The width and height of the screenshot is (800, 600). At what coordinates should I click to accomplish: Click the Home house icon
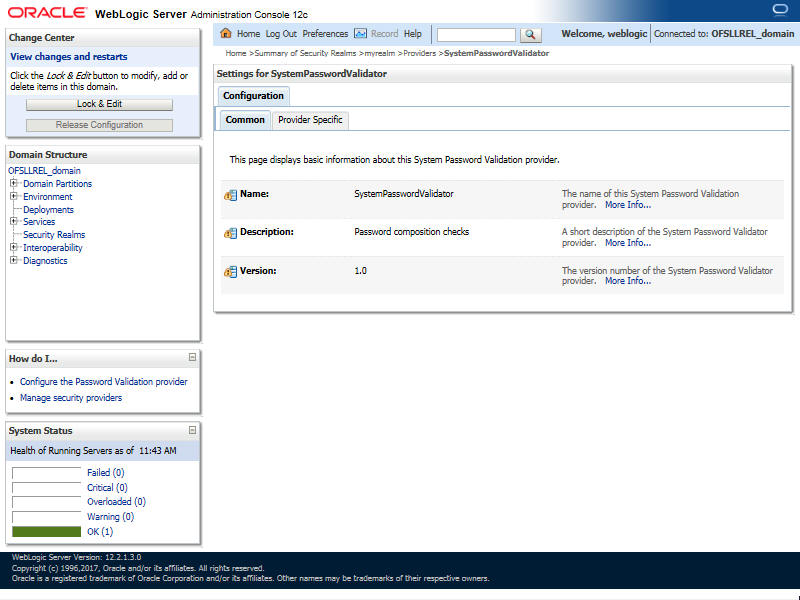pyautogui.click(x=226, y=34)
